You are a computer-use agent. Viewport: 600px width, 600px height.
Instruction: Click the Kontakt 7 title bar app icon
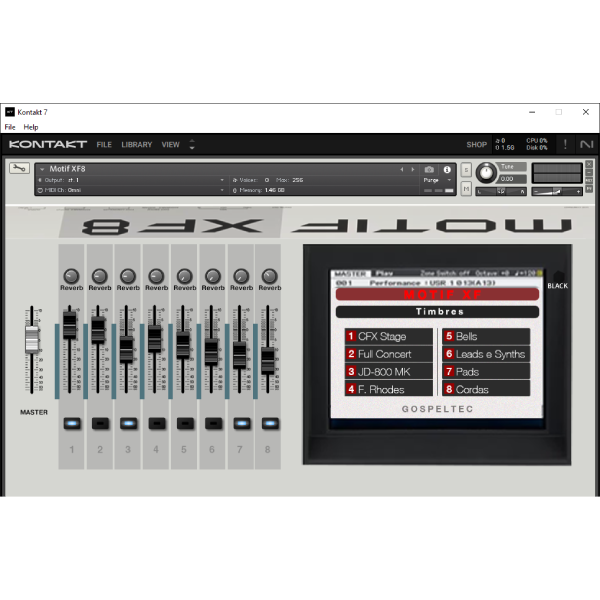pyautogui.click(x=10, y=112)
